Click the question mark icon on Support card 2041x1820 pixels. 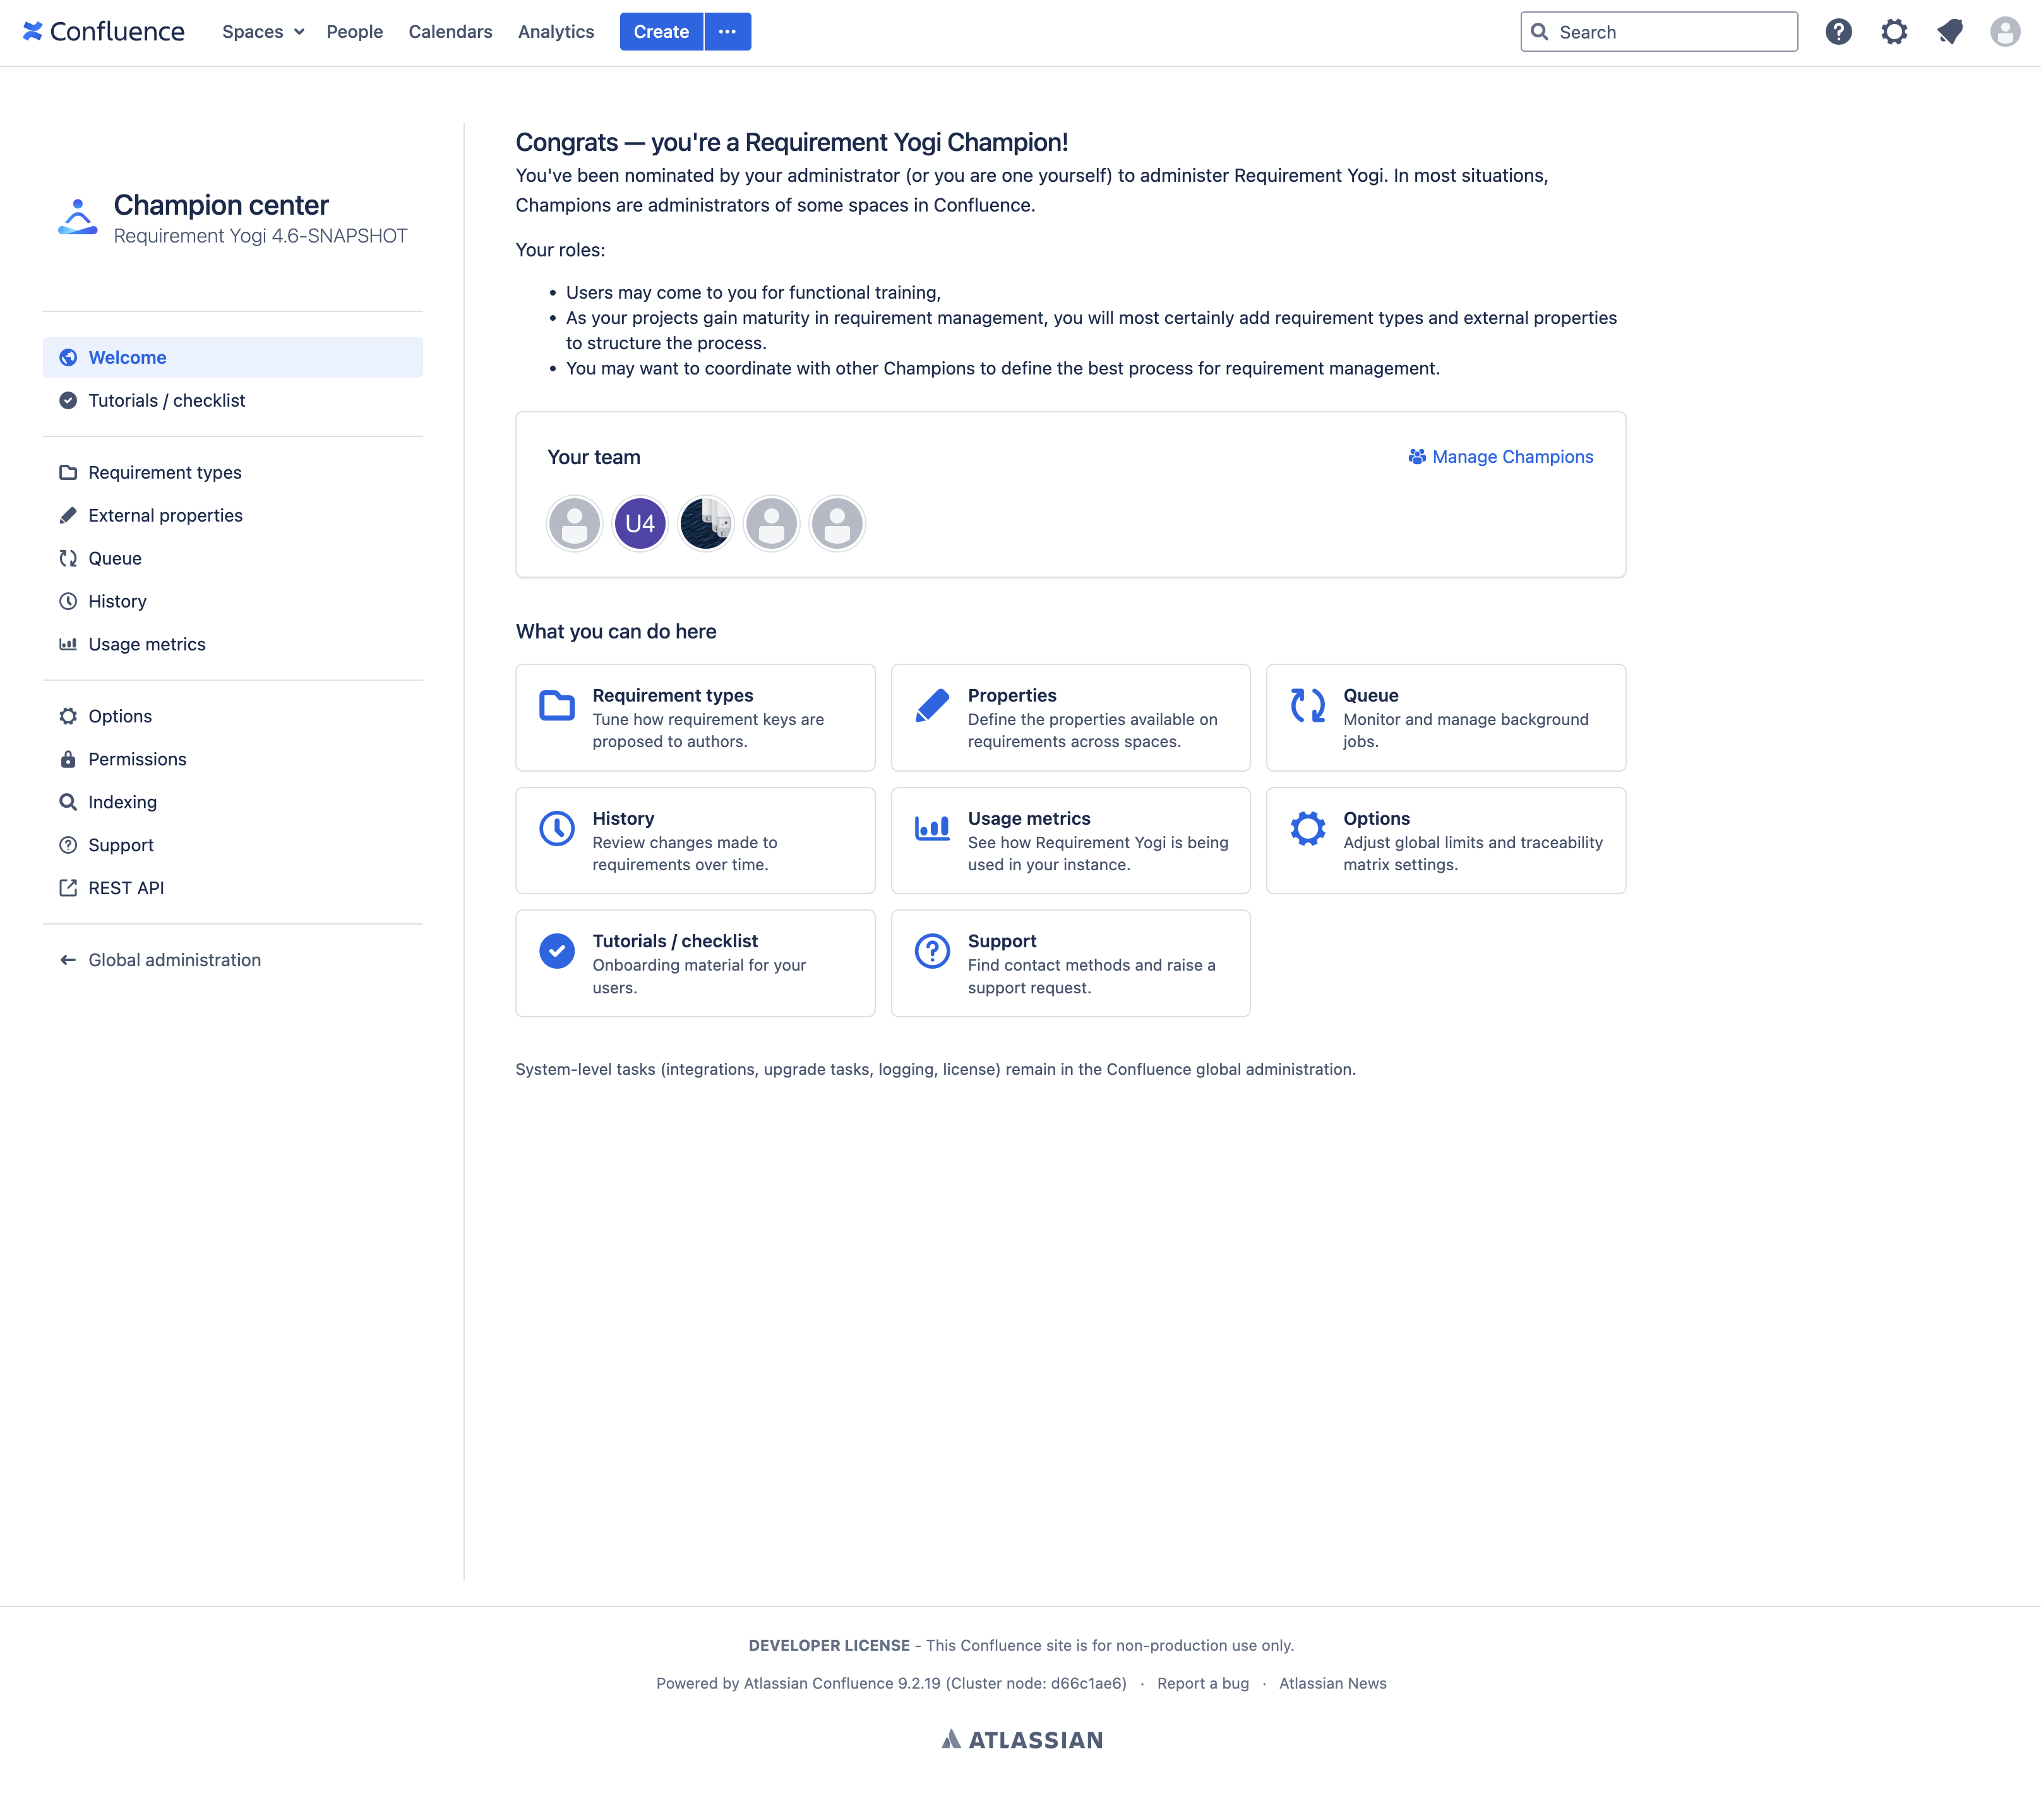pos(932,952)
